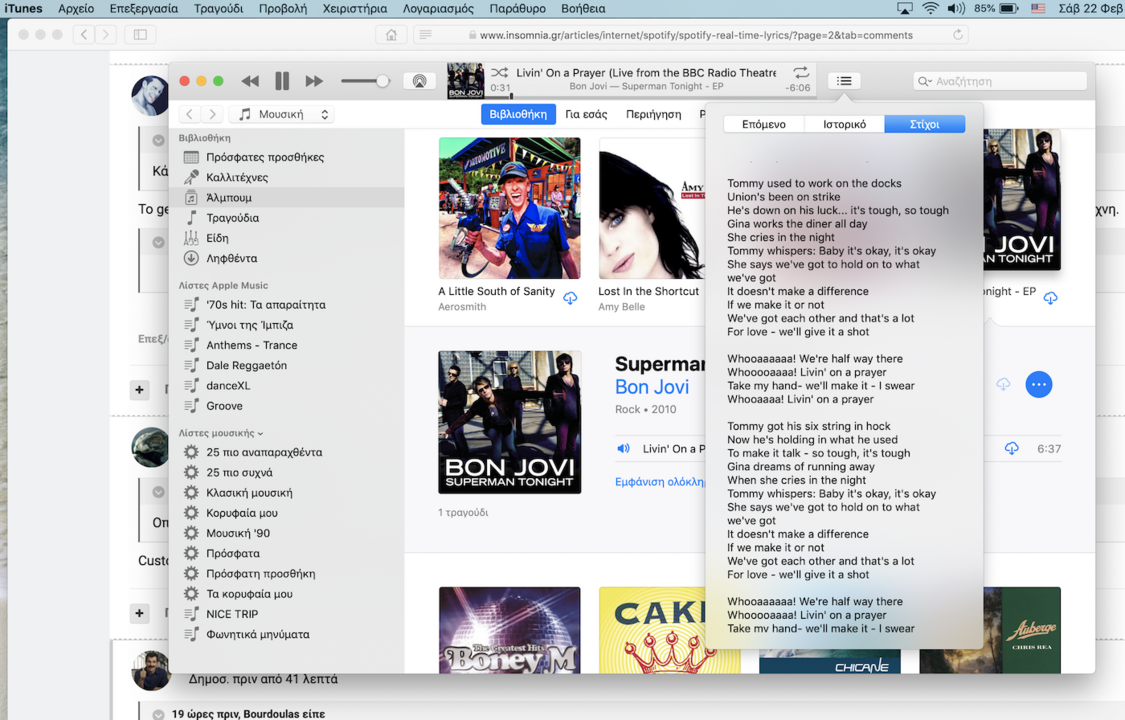Image resolution: width=1125 pixels, height=720 pixels.
Task: Click the Αναζήτηση search field
Action: pos(1000,81)
